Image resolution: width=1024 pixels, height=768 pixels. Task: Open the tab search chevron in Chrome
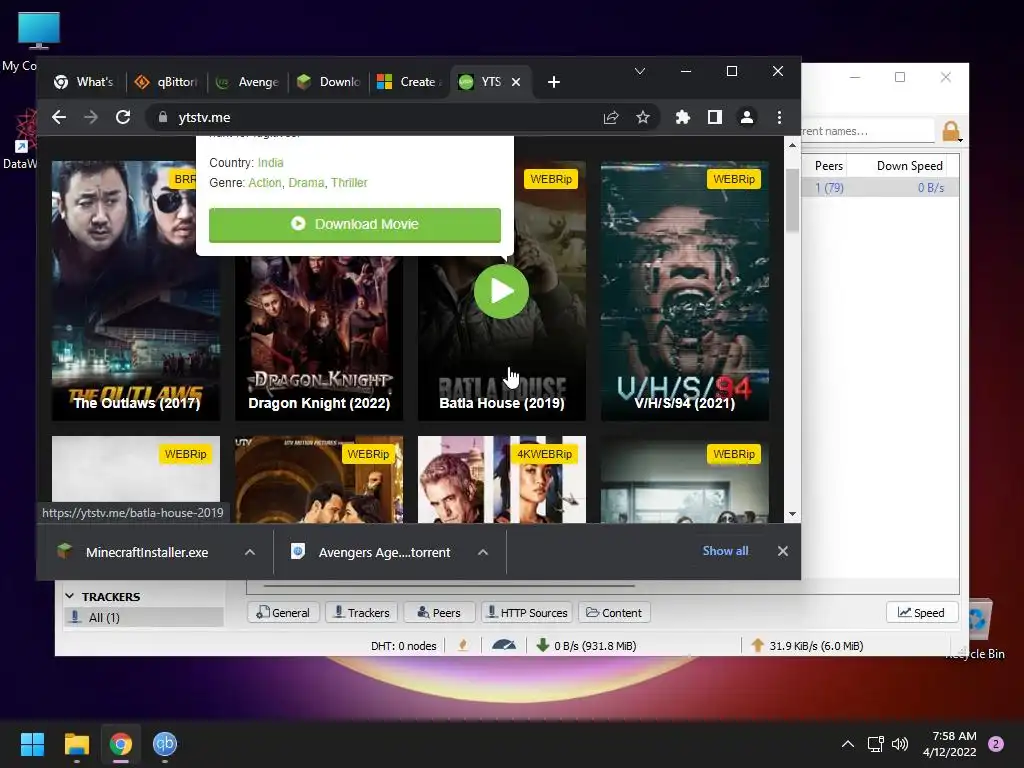(x=640, y=71)
